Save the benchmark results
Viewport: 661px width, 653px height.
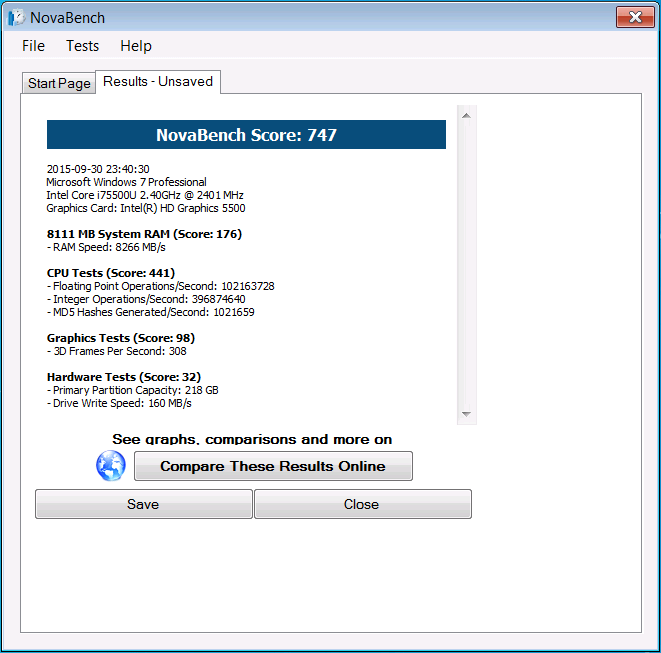tap(143, 504)
